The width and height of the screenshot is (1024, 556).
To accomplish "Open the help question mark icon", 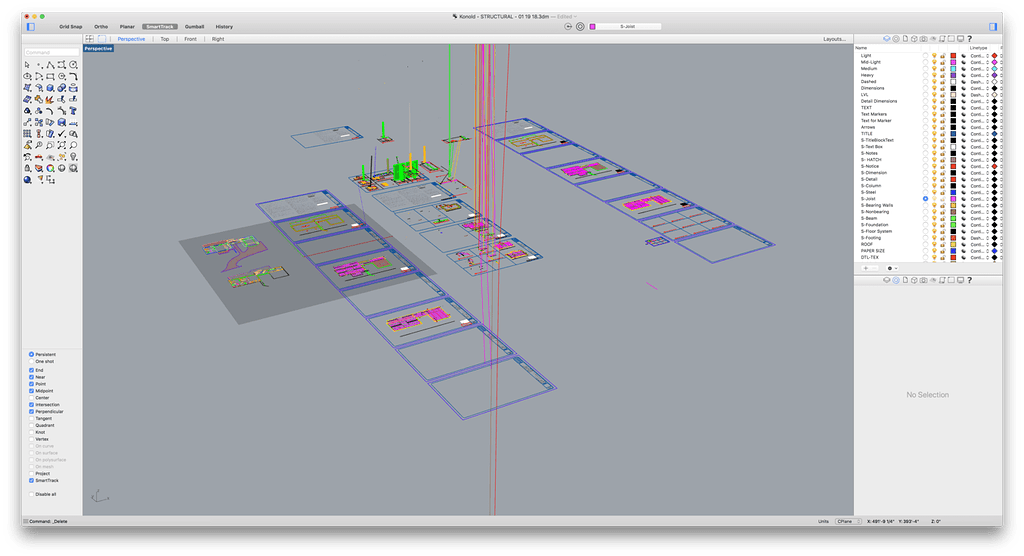I will click(968, 38).
